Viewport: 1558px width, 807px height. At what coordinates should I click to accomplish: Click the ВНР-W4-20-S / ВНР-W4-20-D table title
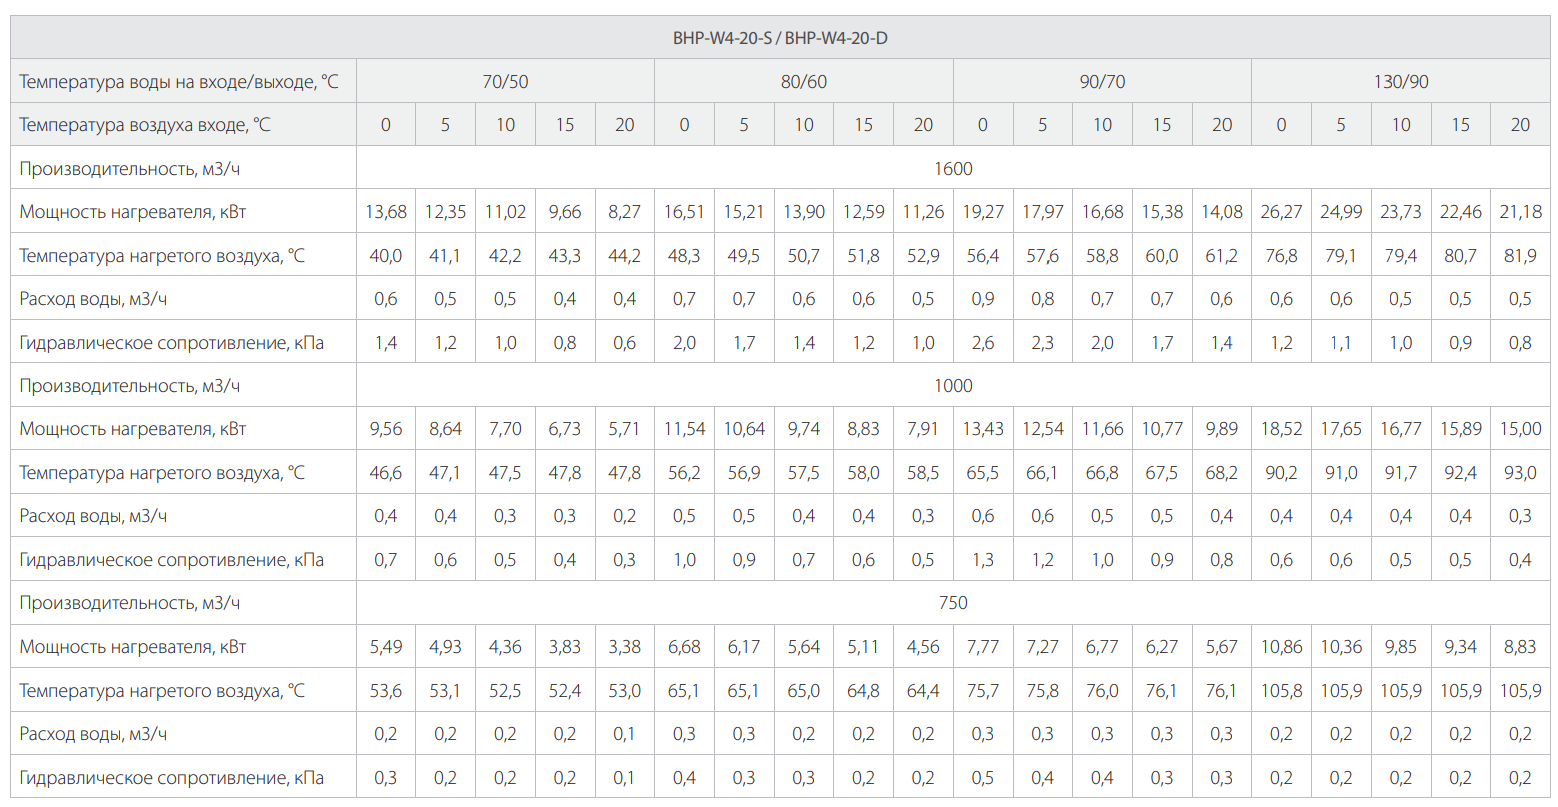pos(779,38)
